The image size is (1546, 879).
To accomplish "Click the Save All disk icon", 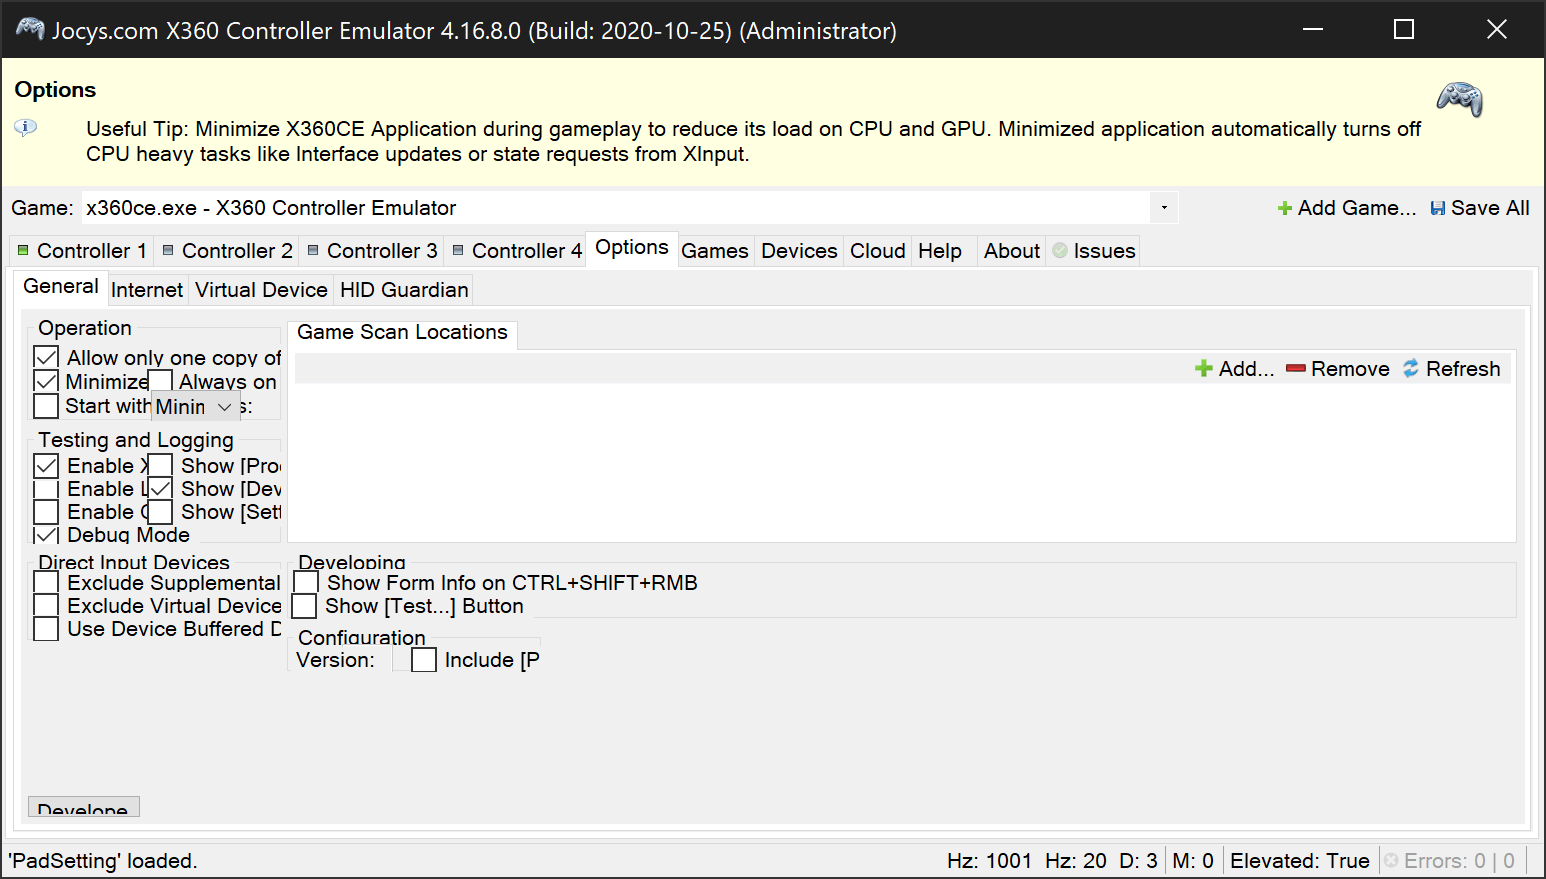I will tap(1437, 207).
